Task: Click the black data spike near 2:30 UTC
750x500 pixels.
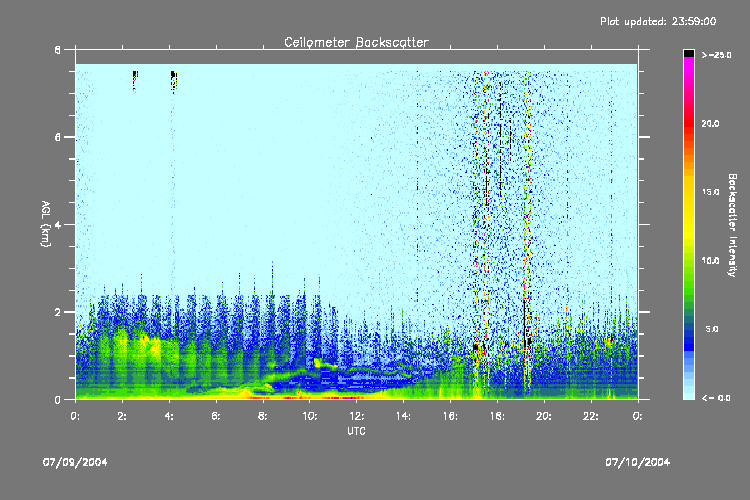Action: (135, 81)
